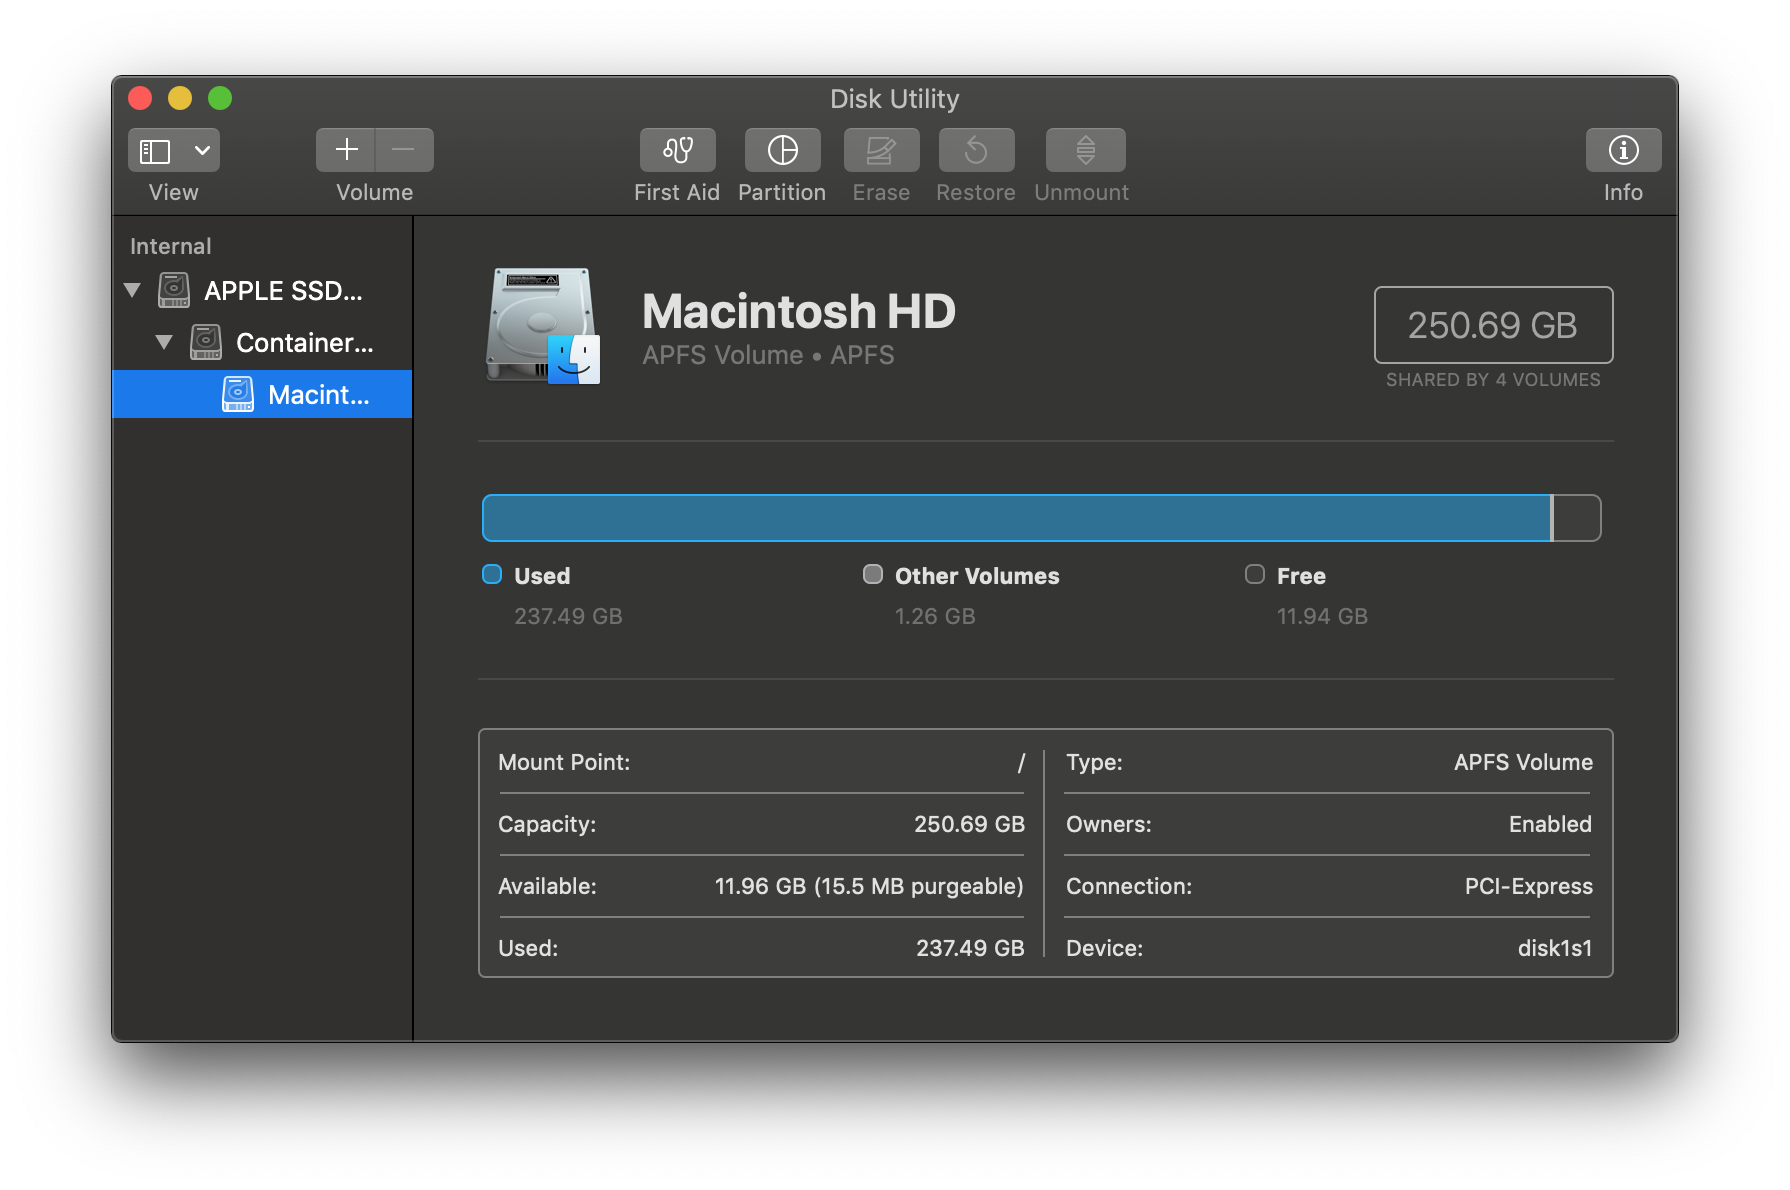1790x1190 pixels.
Task: Minimize window with the yellow button
Action: click(180, 98)
